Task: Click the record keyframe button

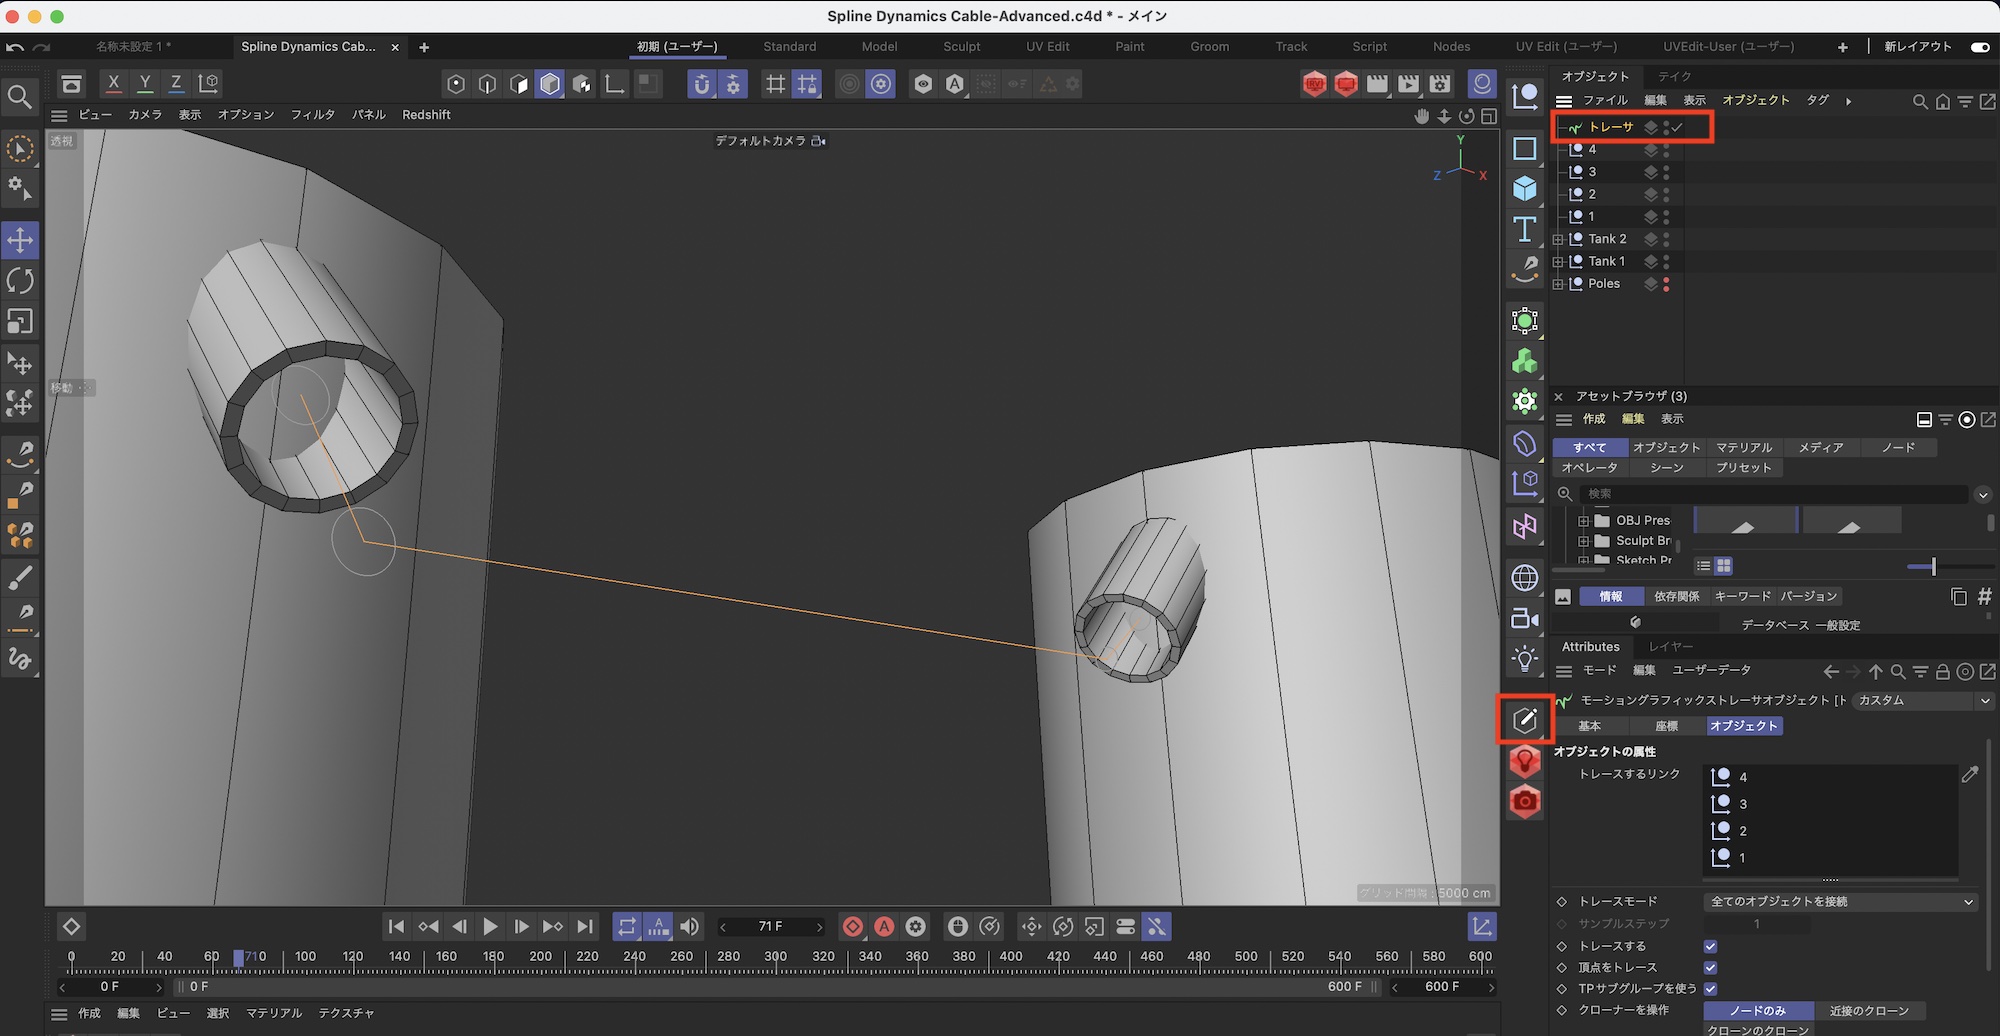Action: [x=853, y=927]
